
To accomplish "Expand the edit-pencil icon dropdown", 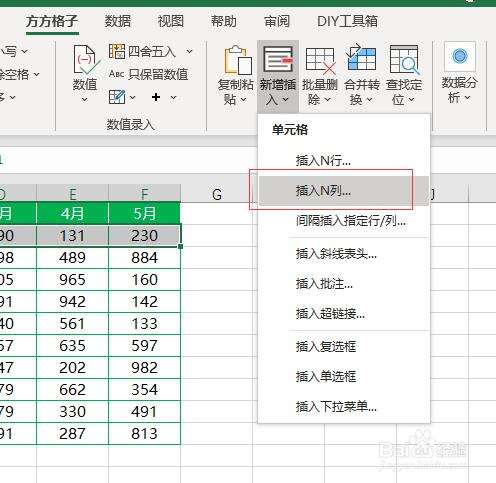I will [132, 97].
